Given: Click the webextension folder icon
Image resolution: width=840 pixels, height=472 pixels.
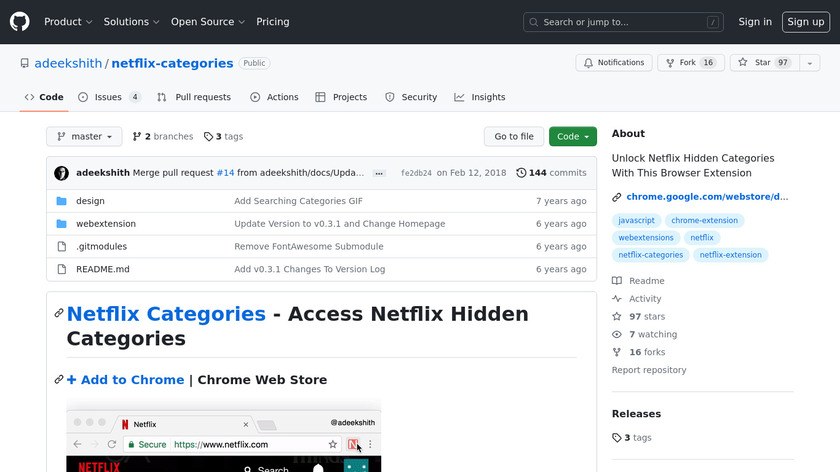Looking at the screenshot, I should click(x=62, y=224).
